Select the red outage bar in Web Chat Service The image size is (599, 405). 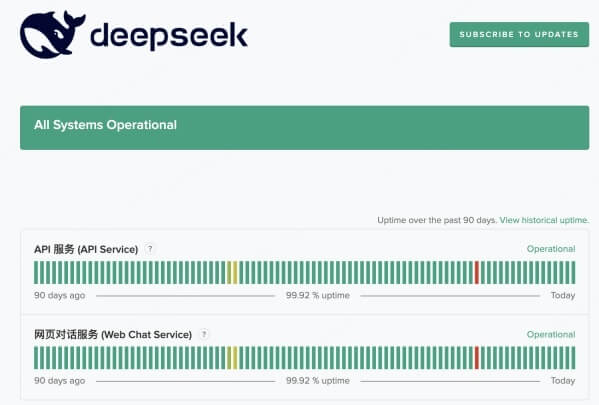click(476, 358)
